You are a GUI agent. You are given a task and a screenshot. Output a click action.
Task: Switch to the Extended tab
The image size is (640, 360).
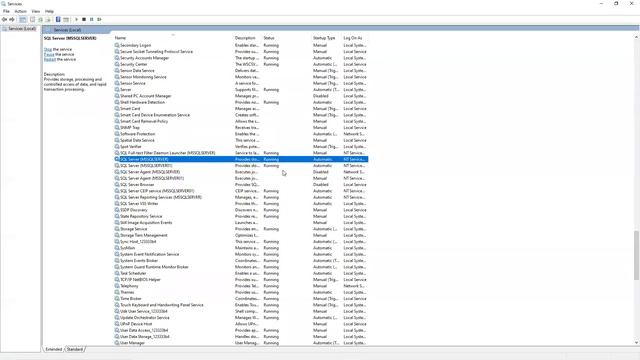tap(53, 349)
